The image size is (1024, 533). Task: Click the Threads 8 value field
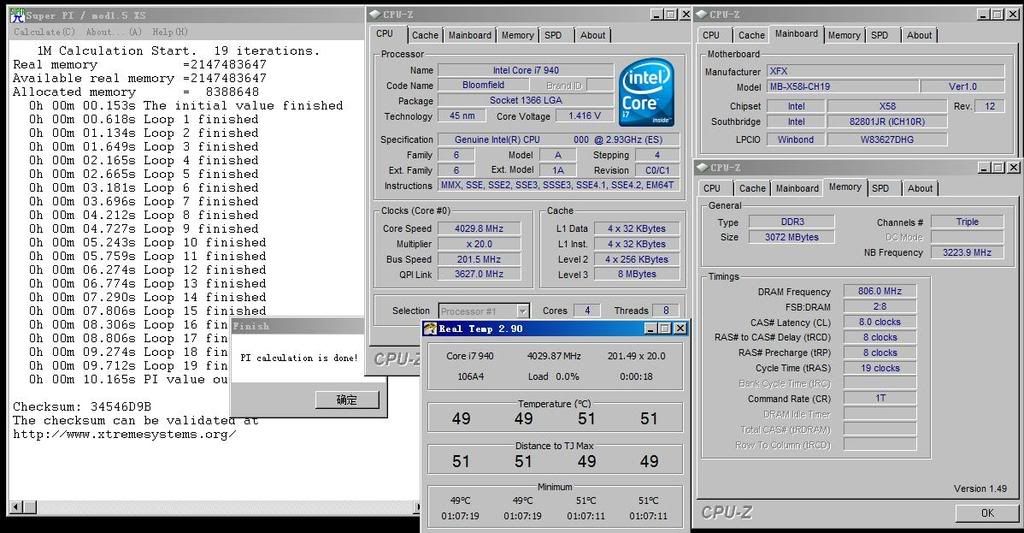665,311
